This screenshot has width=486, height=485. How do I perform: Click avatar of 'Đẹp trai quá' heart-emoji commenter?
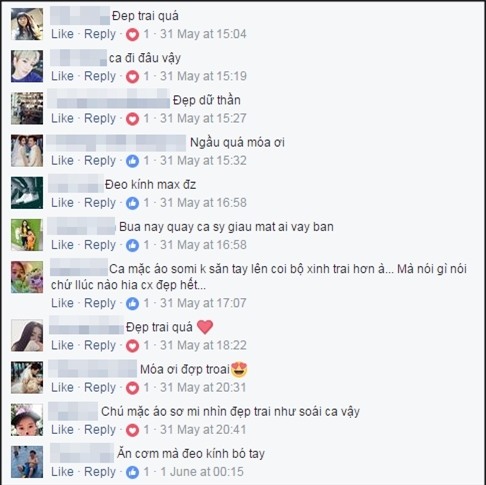coord(27,335)
